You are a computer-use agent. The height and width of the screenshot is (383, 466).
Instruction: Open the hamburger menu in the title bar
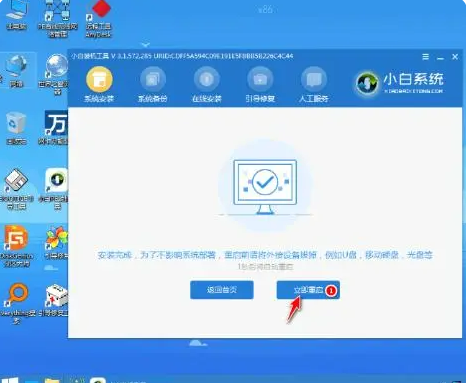tap(426, 57)
